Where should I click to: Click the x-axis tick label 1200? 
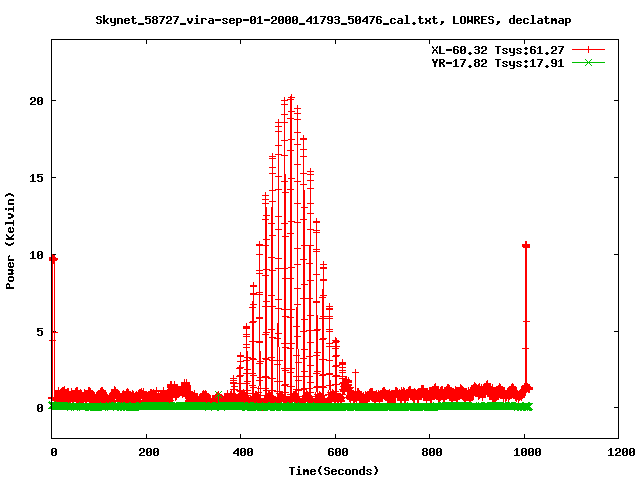621,452
